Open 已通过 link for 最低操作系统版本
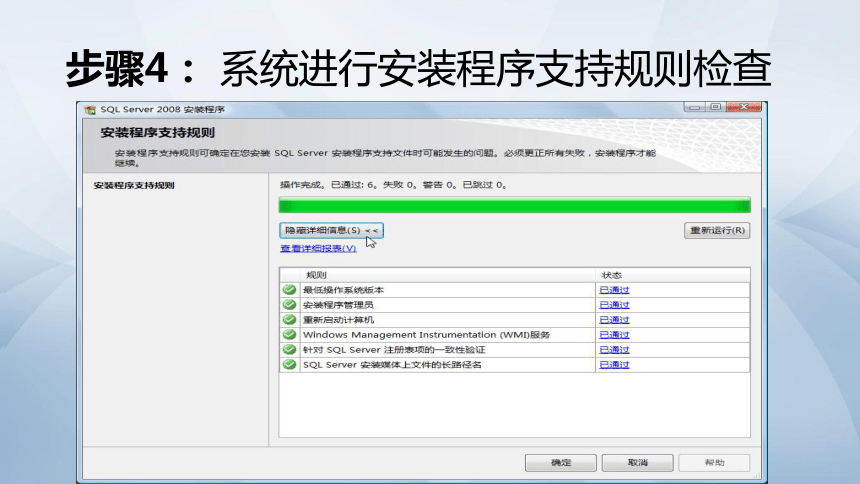860x484 pixels. 614,290
